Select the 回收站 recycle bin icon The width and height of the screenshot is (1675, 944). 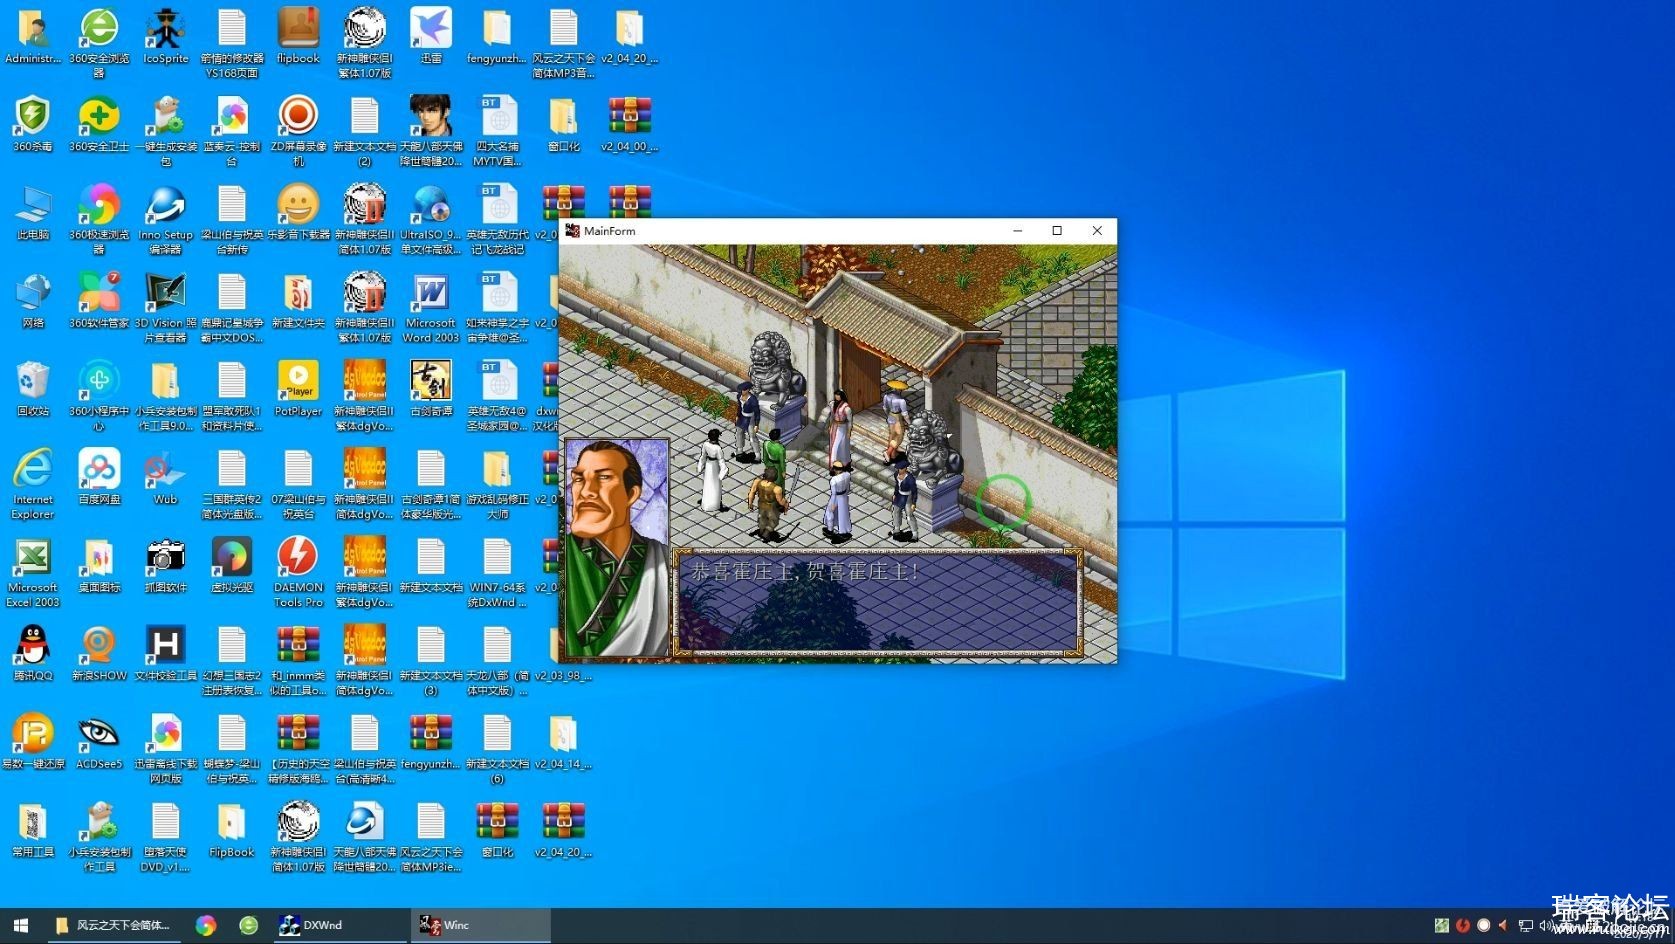[33, 388]
